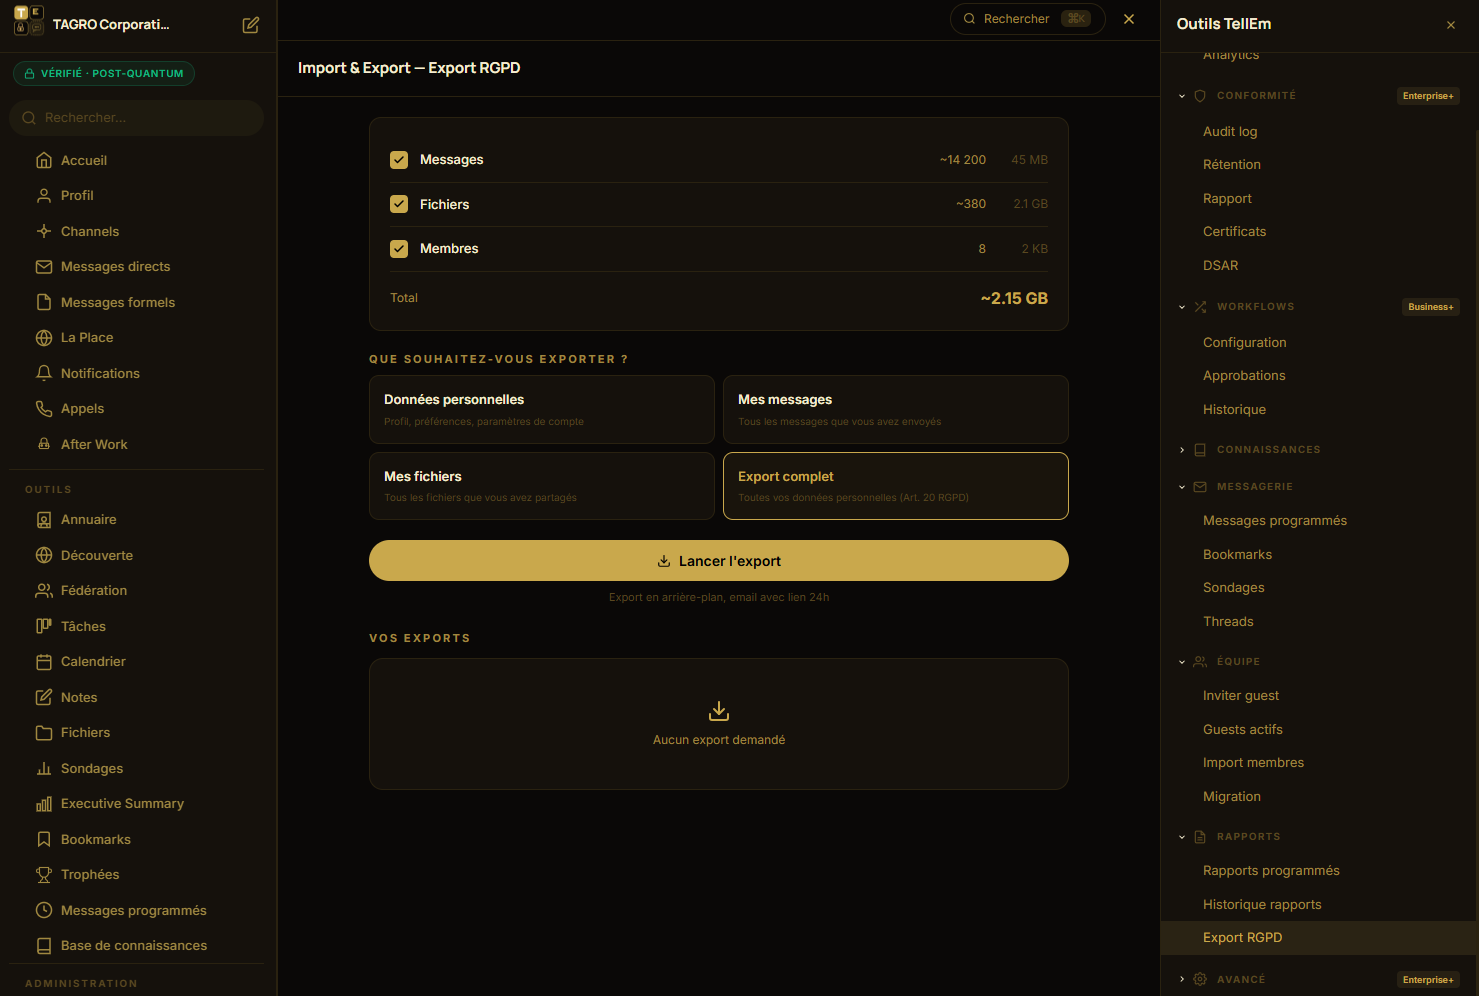
Task: Uncheck the Fichiers checkbox
Action: [x=399, y=204]
